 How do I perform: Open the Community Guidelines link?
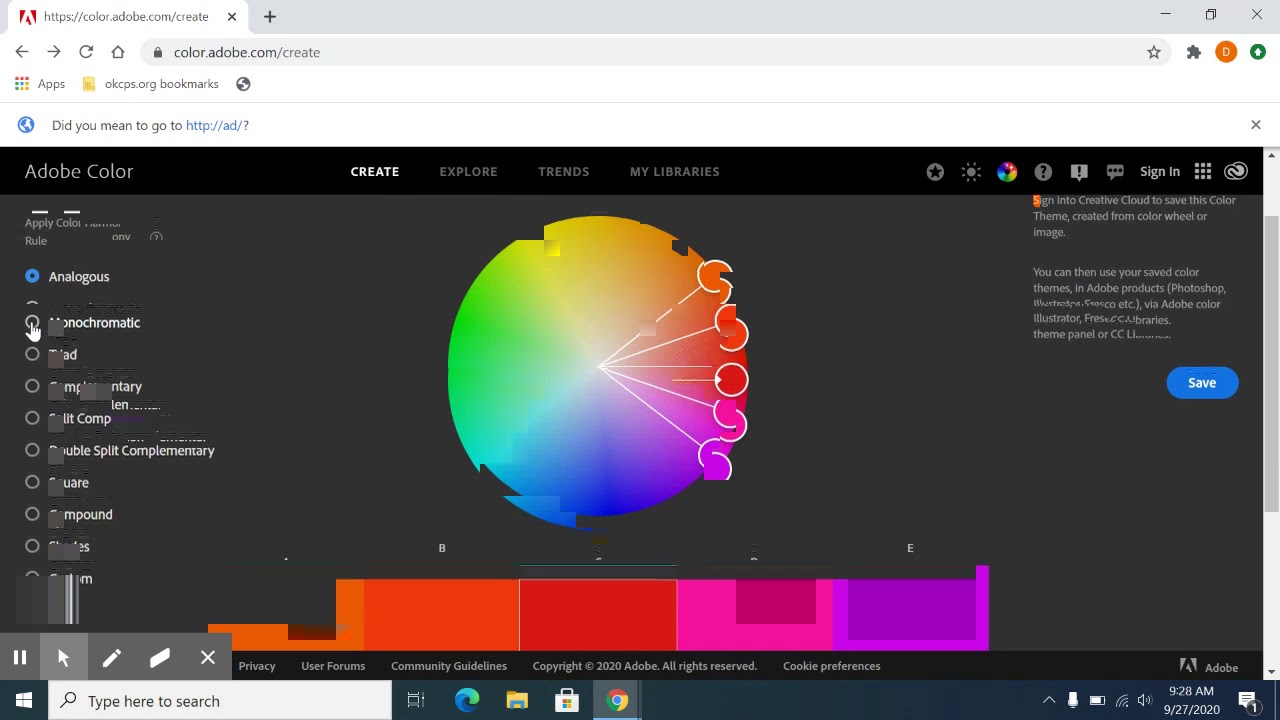(449, 666)
